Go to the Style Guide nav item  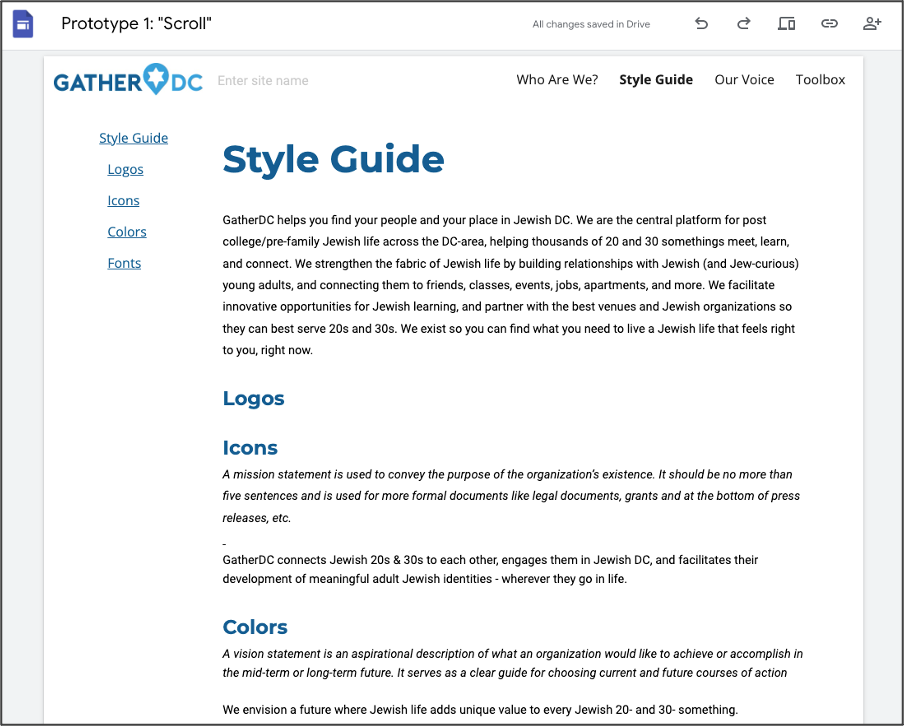click(656, 80)
